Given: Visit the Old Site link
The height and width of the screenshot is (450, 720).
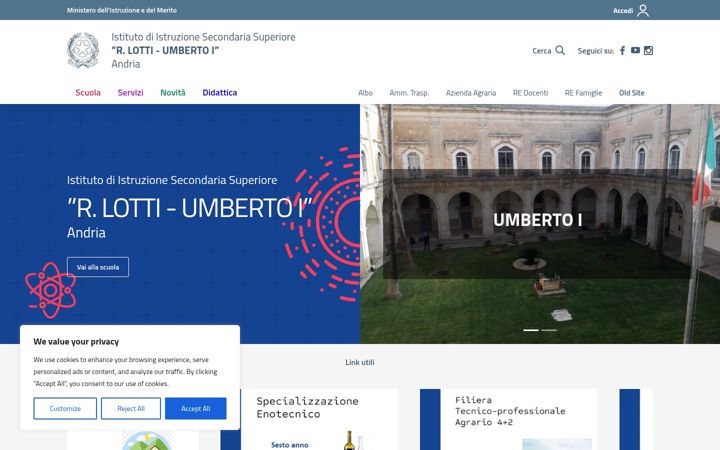Looking at the screenshot, I should pyautogui.click(x=631, y=93).
